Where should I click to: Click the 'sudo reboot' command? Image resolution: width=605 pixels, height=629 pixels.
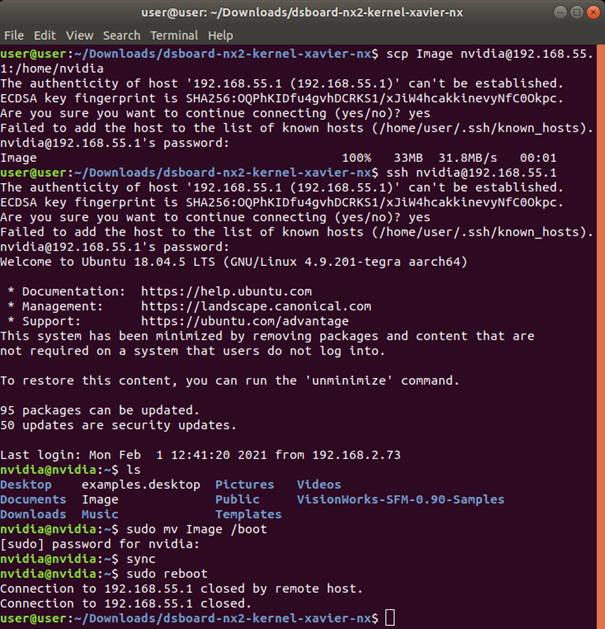(167, 573)
